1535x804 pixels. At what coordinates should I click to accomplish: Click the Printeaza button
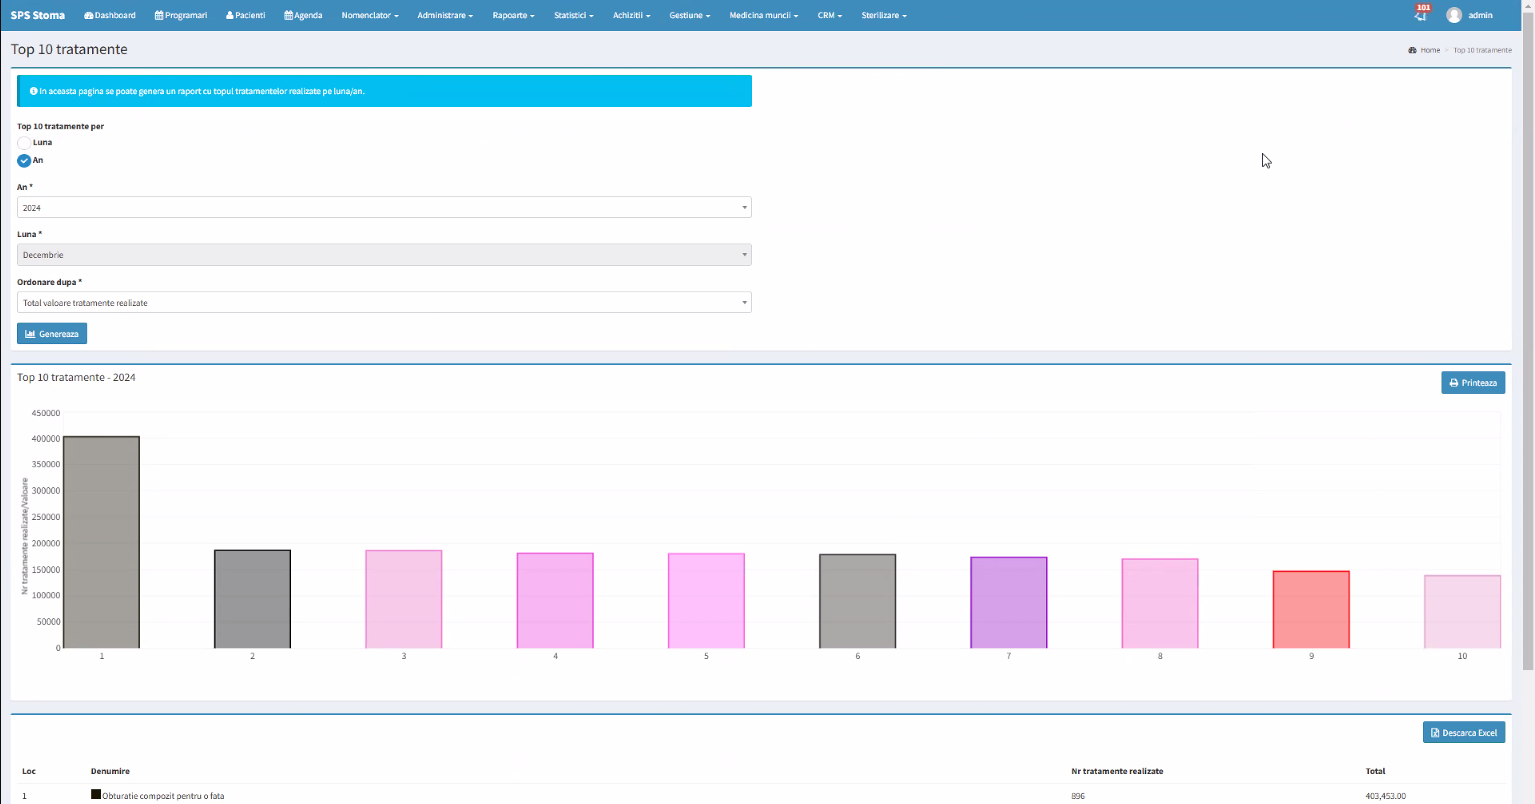tap(1472, 382)
